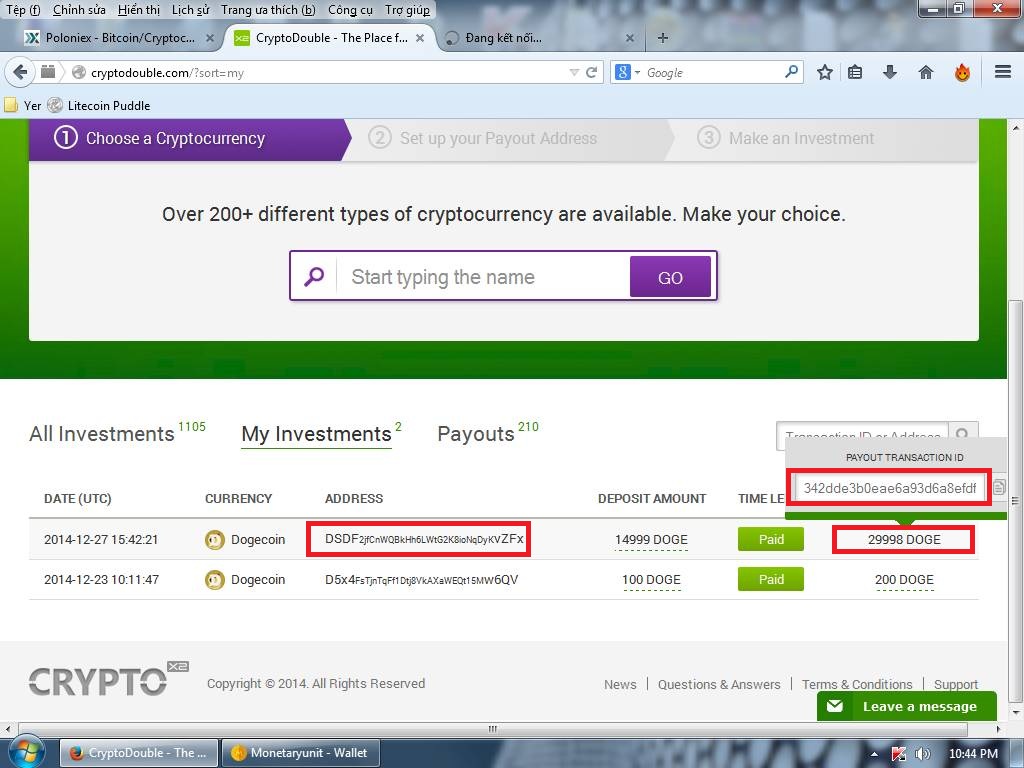Open a new tab with the plus button

click(x=663, y=38)
